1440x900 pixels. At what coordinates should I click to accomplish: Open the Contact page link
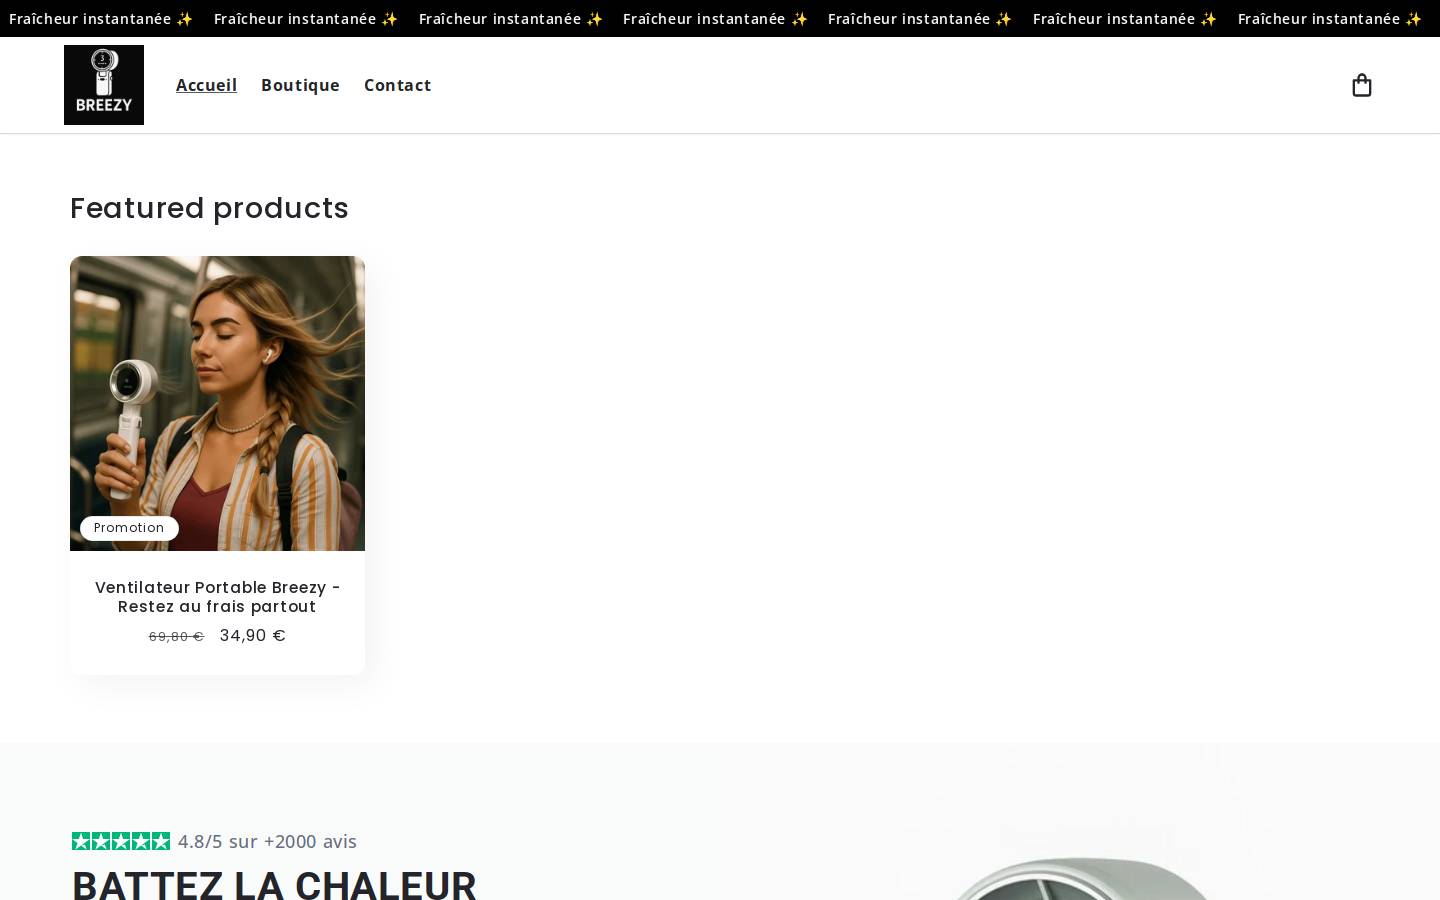click(397, 85)
